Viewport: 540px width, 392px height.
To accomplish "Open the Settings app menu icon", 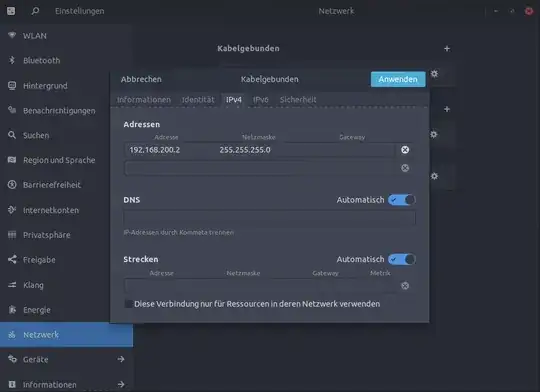I will 11,11.
